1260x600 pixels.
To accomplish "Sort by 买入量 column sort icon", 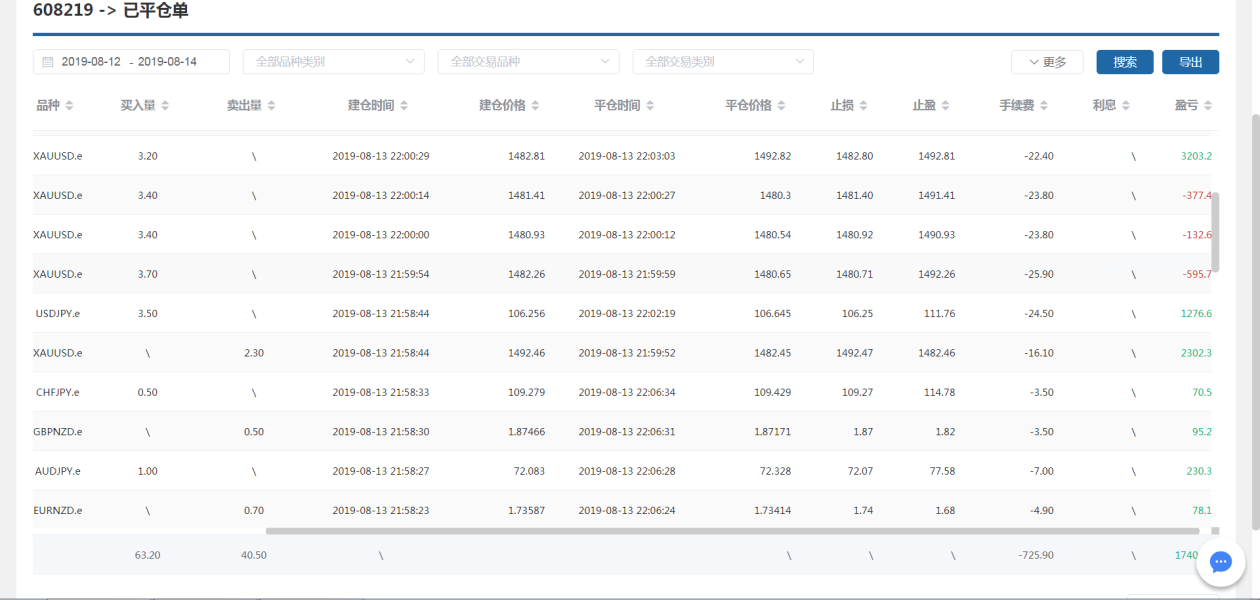I will click(165, 106).
